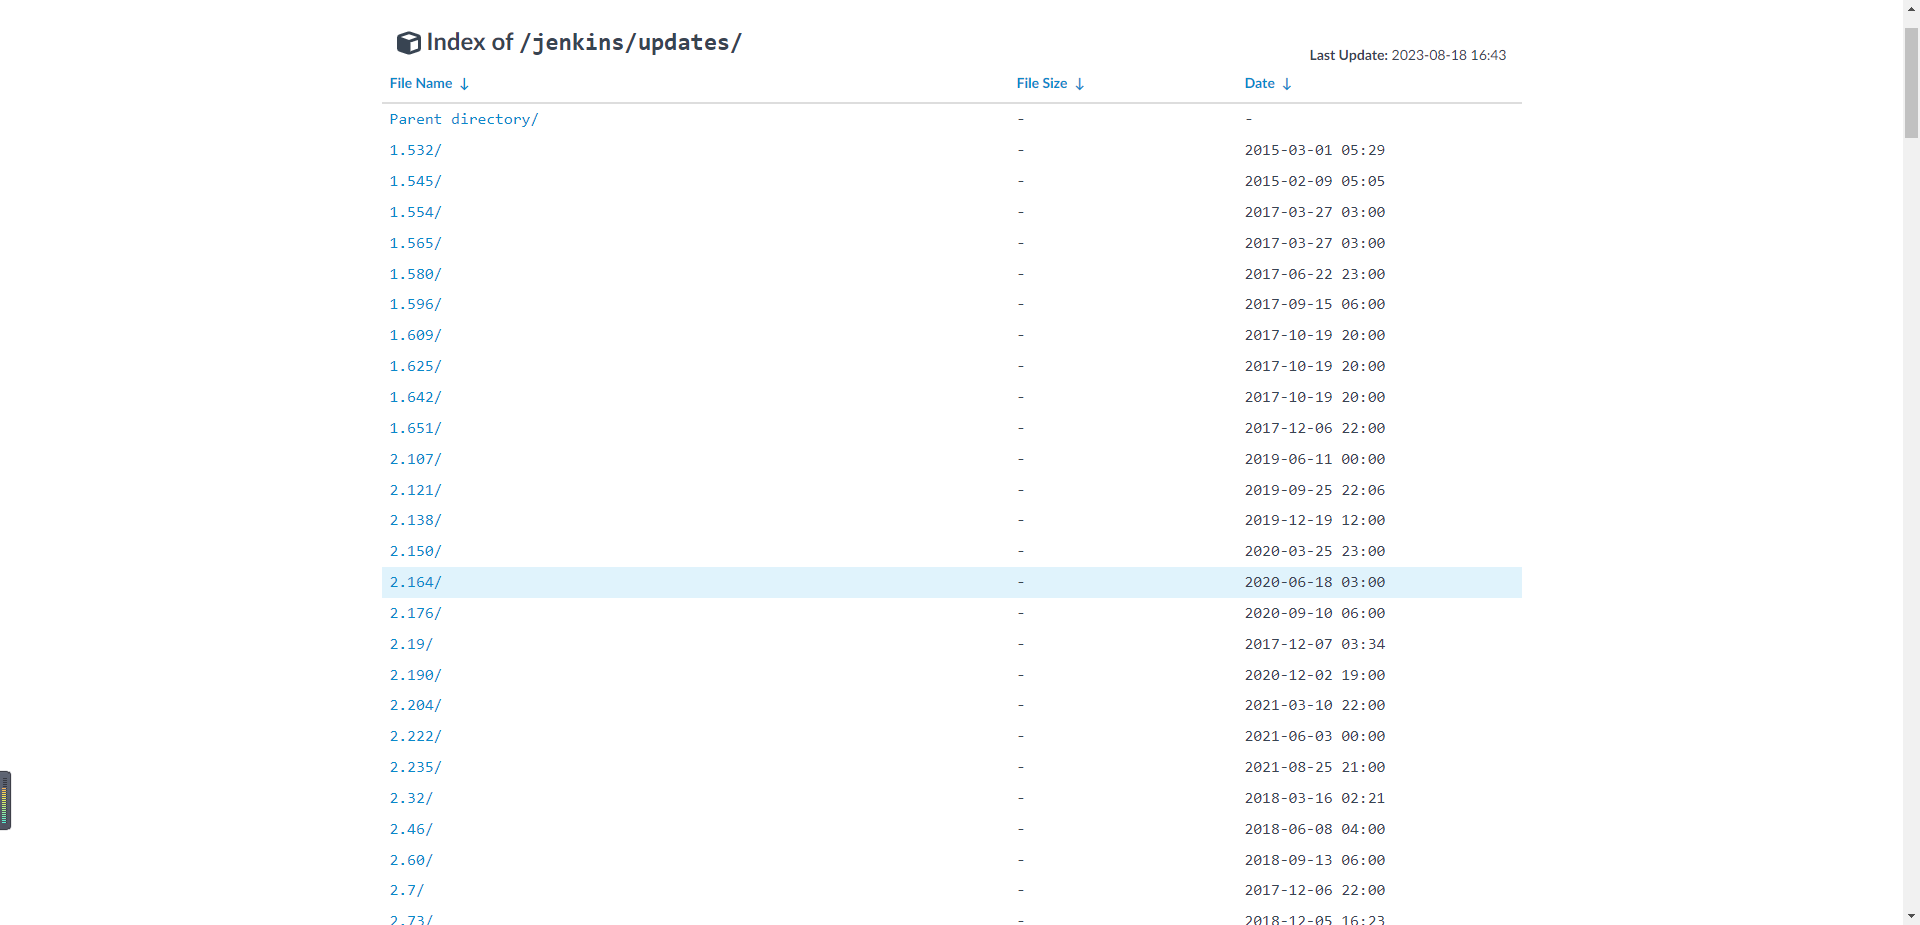
Task: Select the Index of /jenkins/updates/ heading
Action: 584,42
